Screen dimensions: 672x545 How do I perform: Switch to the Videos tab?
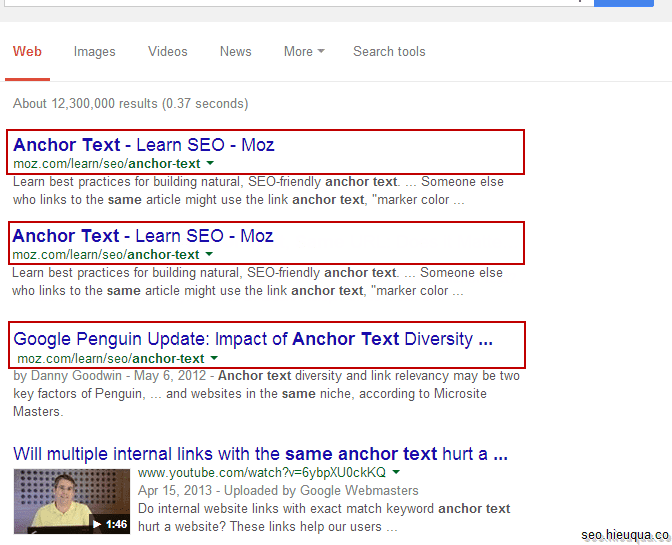pos(168,51)
